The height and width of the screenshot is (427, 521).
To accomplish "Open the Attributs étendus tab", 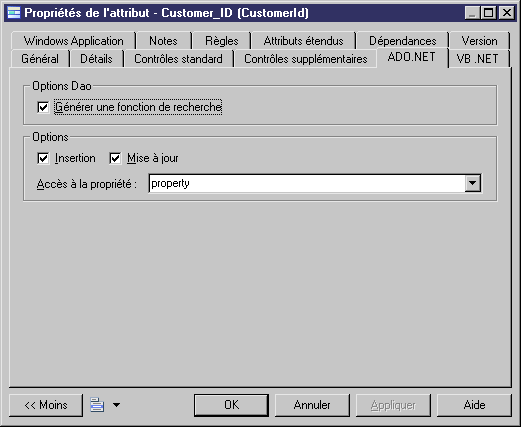I will [303, 41].
